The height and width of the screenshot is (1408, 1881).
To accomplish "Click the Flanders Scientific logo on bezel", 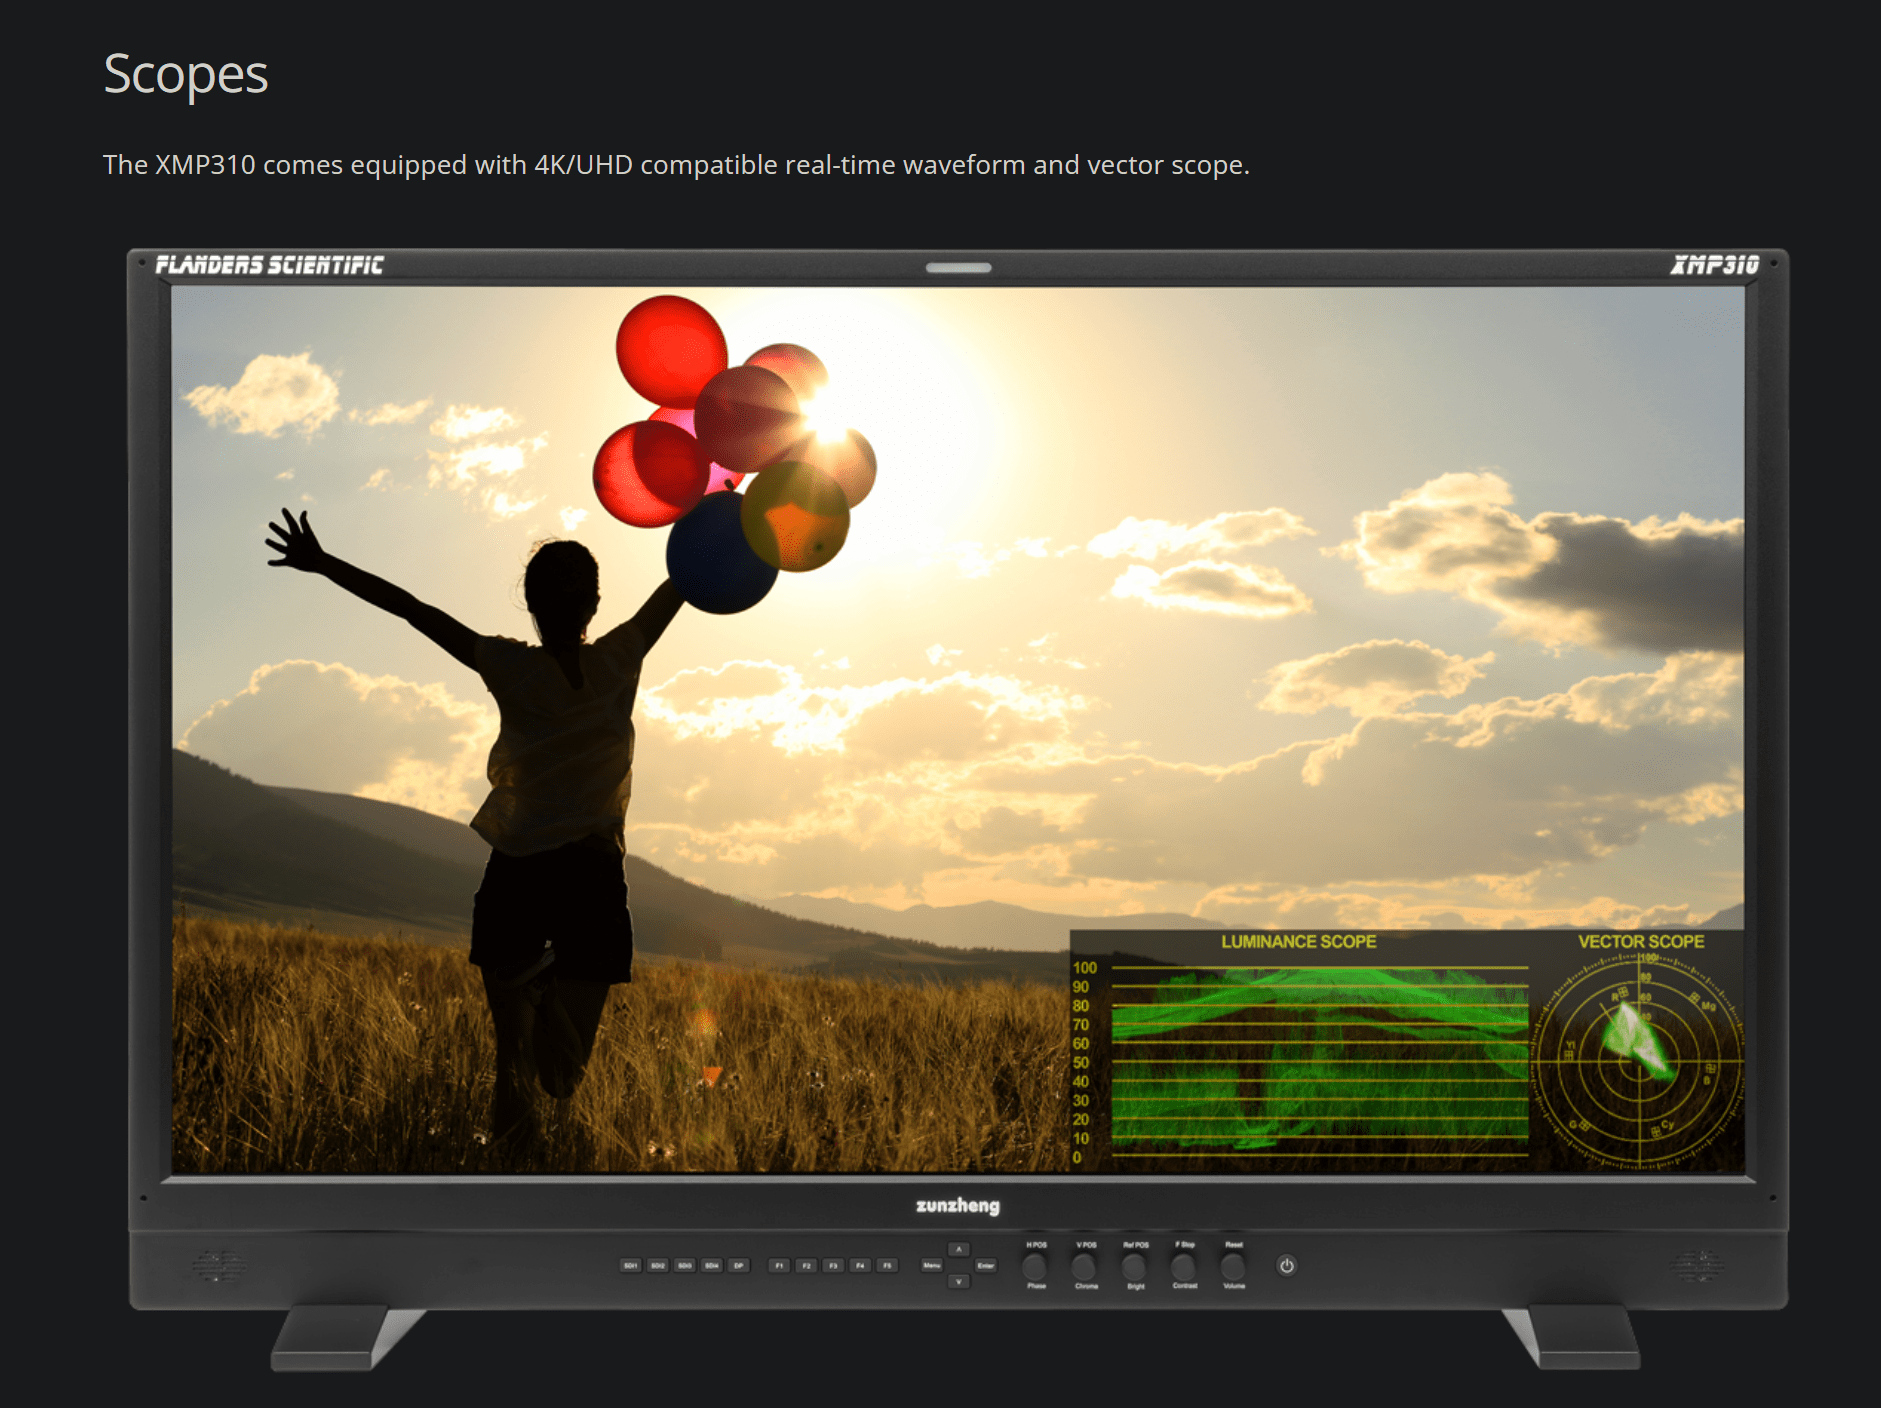I will 269,265.
